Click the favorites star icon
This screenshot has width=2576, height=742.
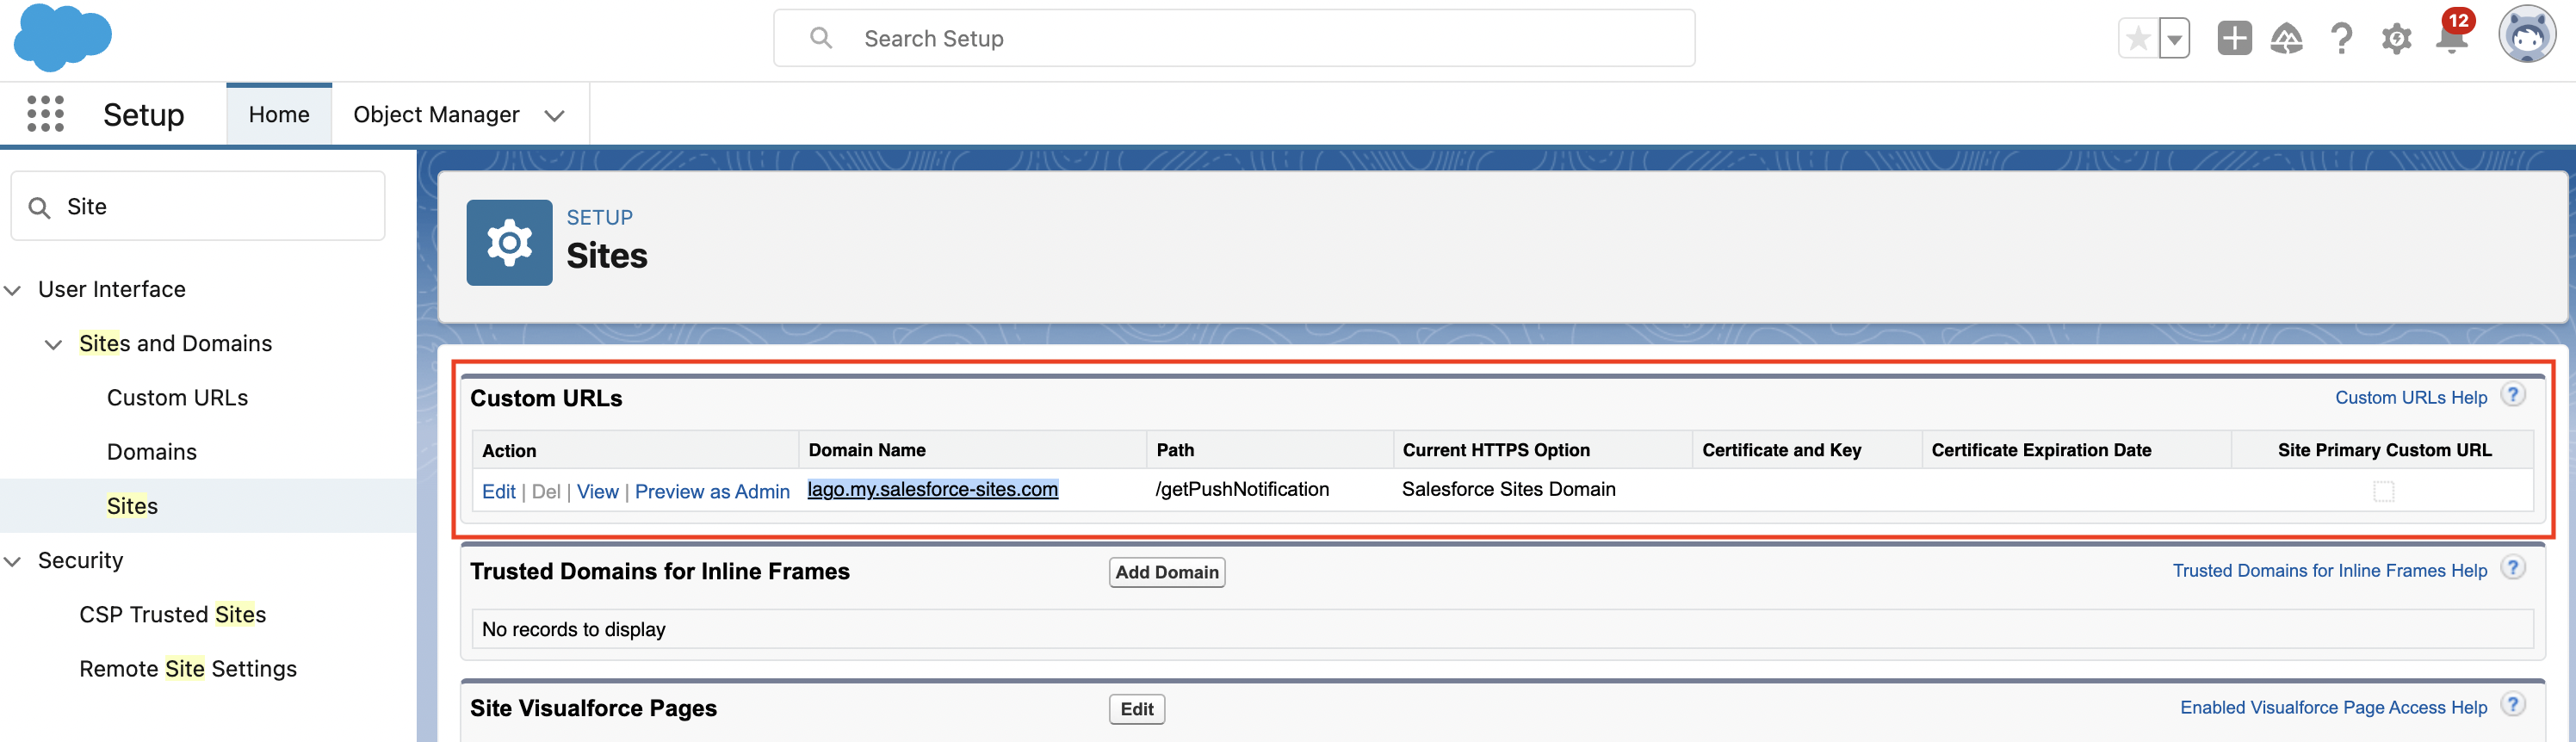[2138, 39]
